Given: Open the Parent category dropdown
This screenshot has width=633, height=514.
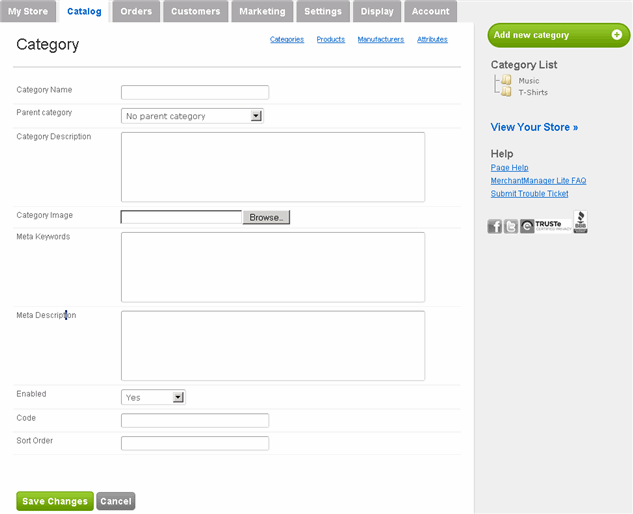Looking at the screenshot, I should 256,116.
